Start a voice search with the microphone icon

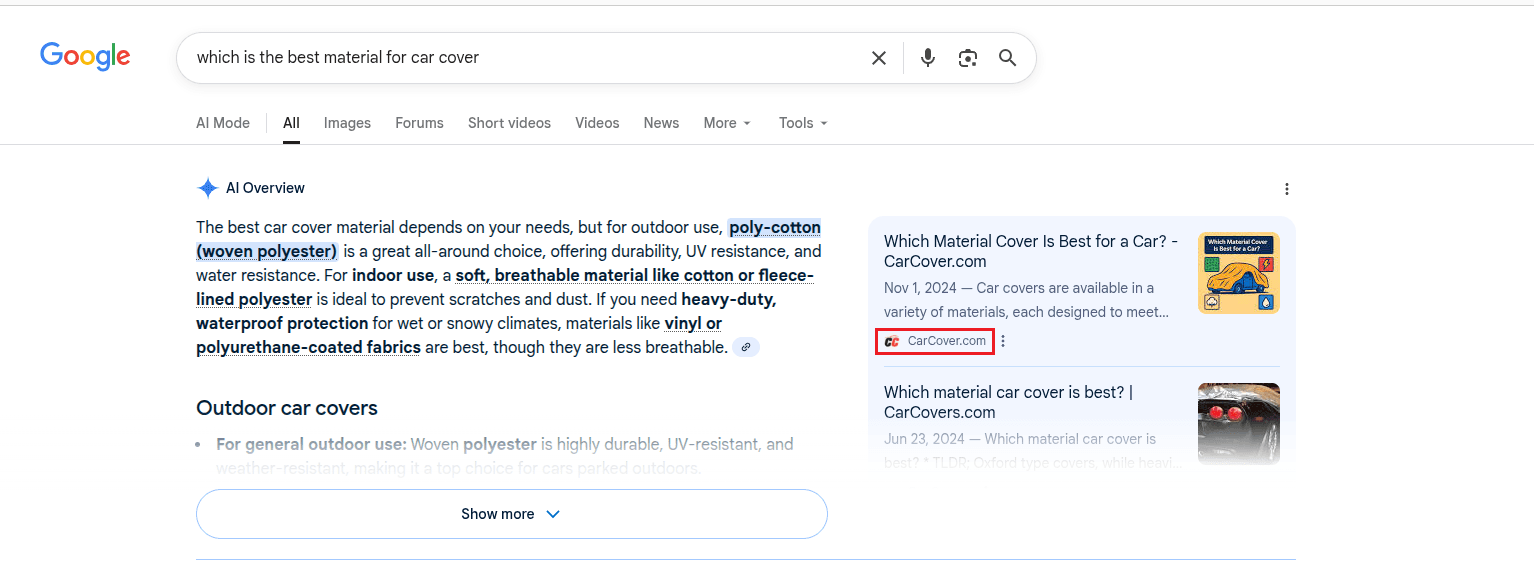pyautogui.click(x=927, y=57)
